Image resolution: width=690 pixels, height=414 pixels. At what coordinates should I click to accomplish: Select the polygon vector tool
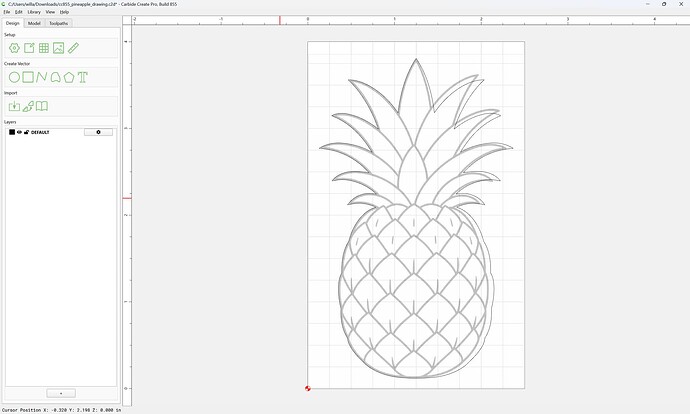69,77
